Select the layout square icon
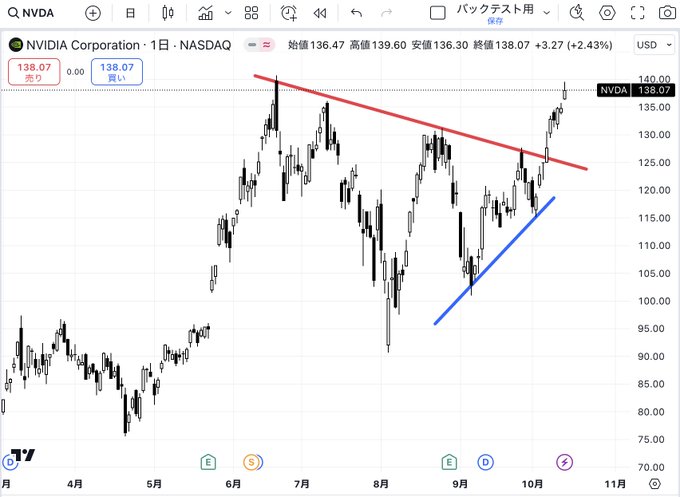 (438, 13)
